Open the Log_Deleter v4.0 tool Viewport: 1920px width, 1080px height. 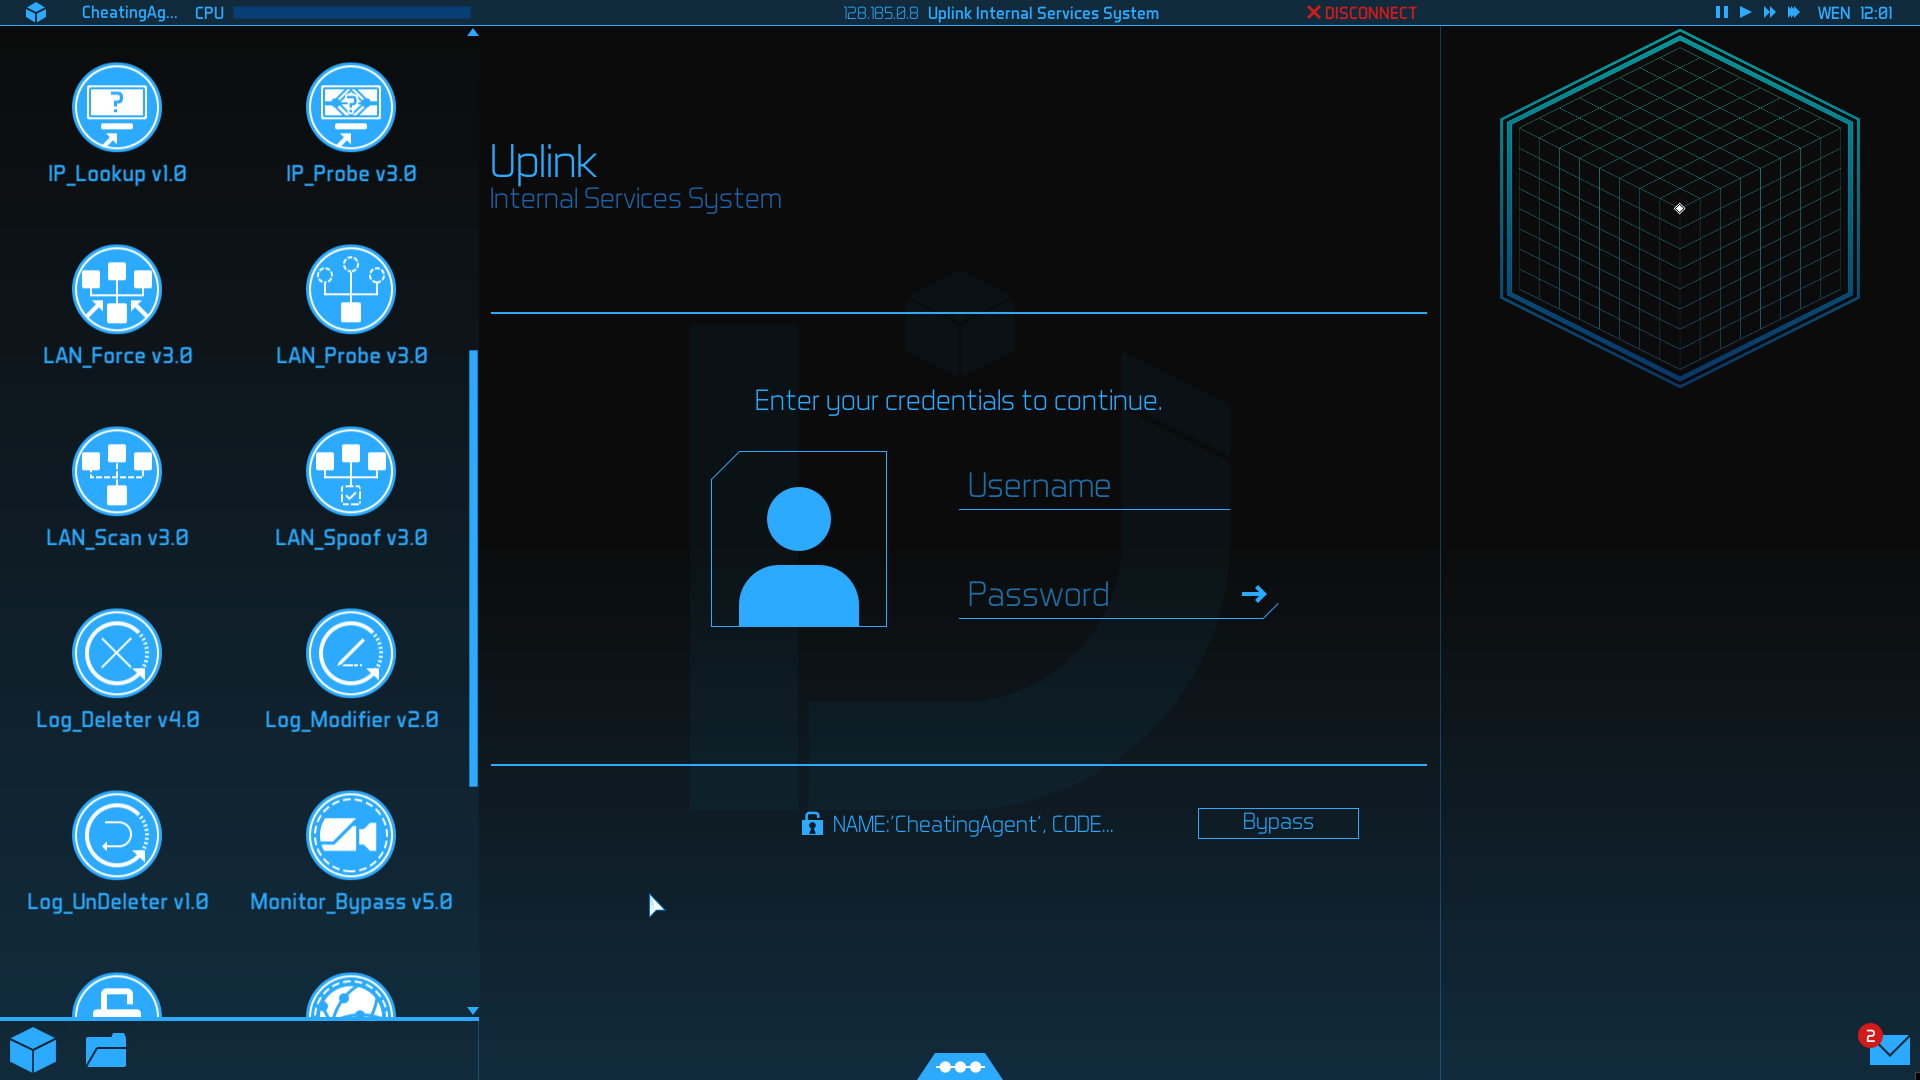point(117,670)
